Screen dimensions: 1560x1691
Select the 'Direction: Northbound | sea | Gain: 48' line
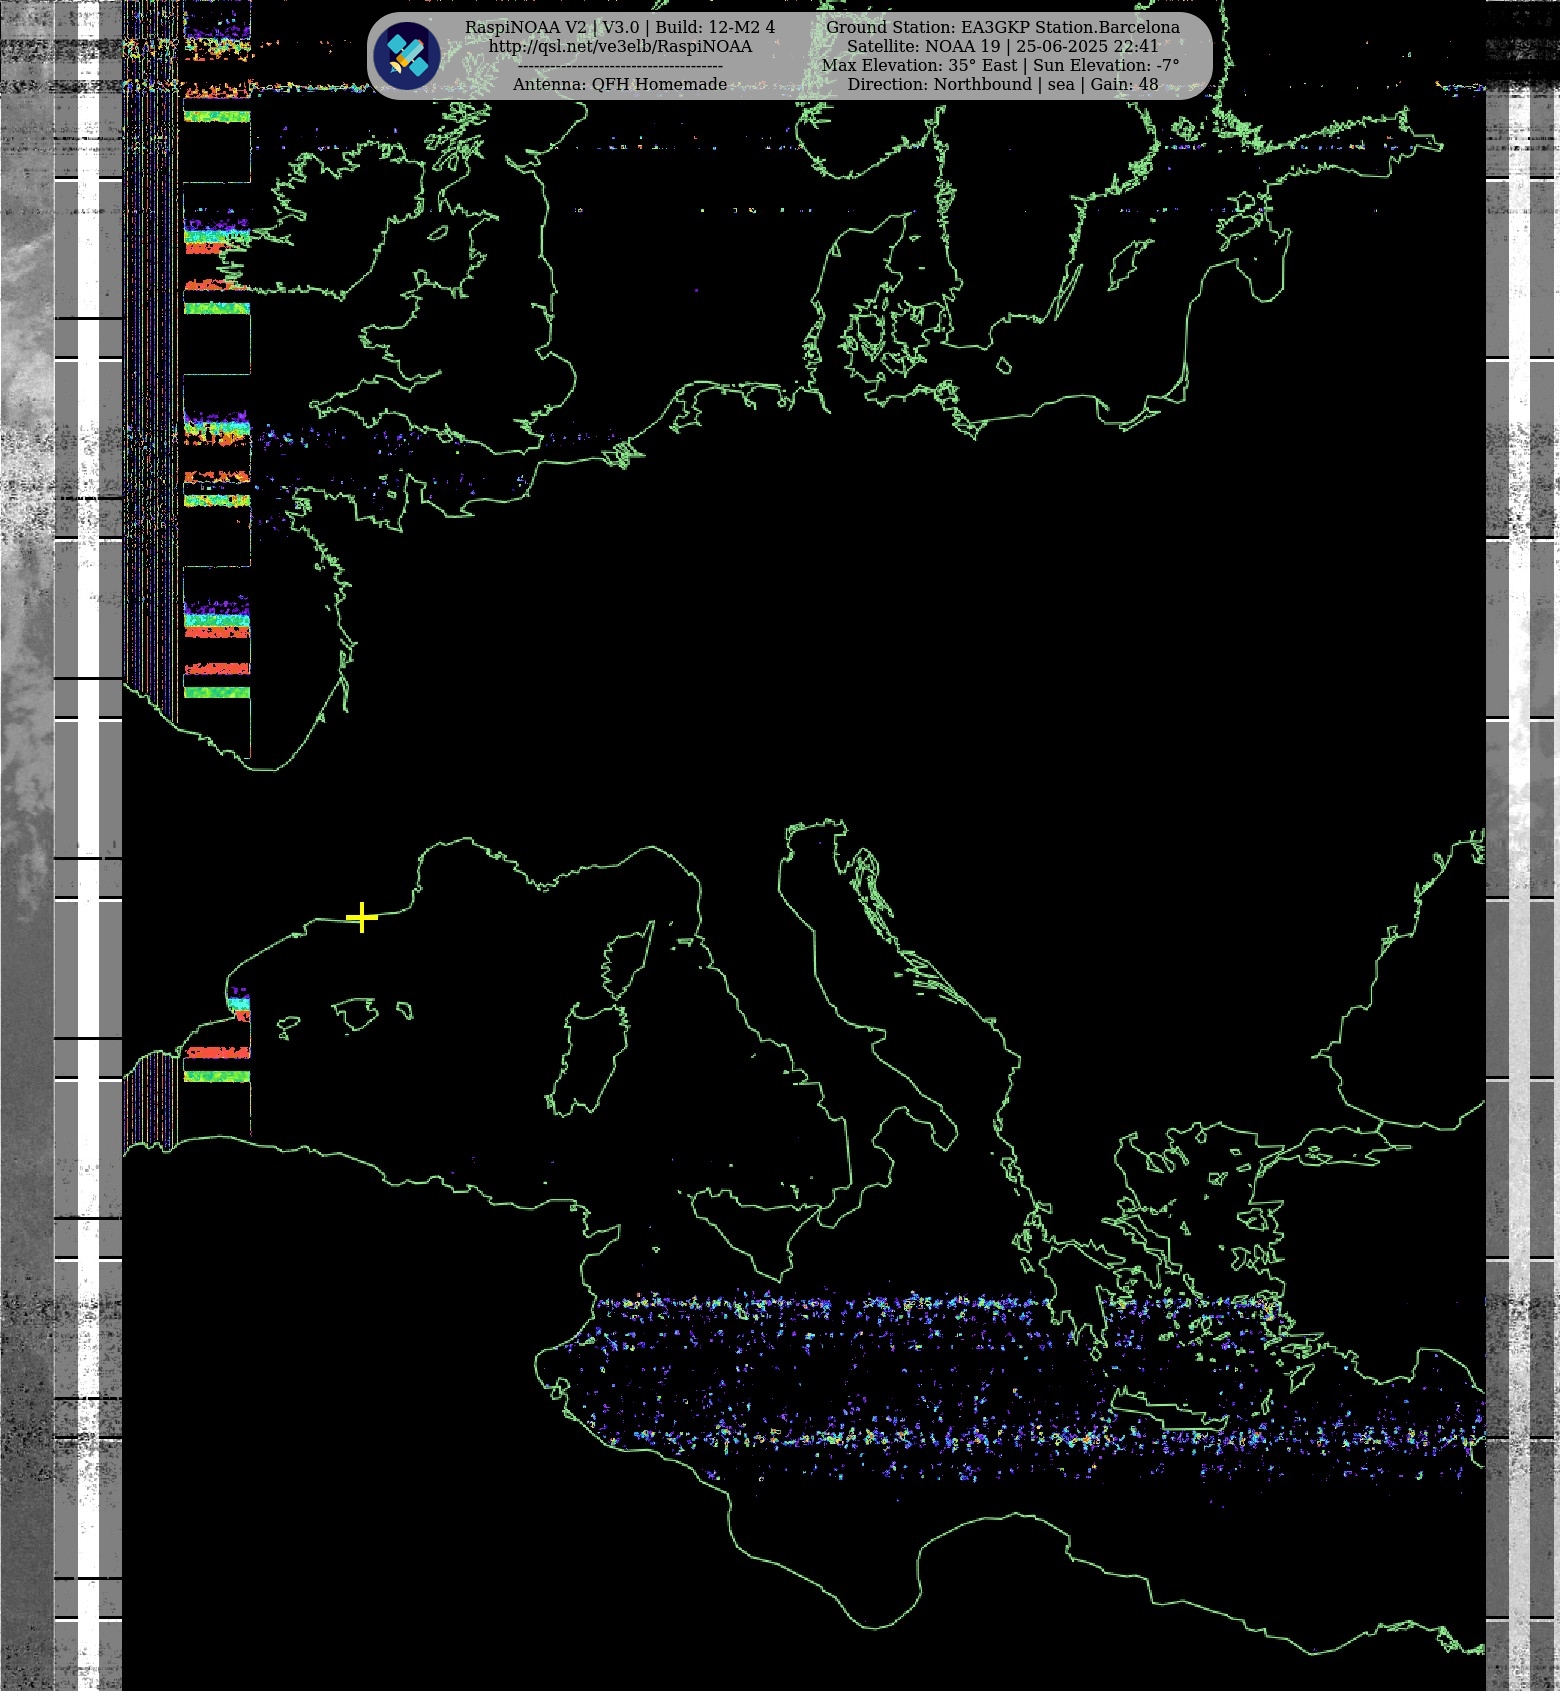coord(1003,84)
